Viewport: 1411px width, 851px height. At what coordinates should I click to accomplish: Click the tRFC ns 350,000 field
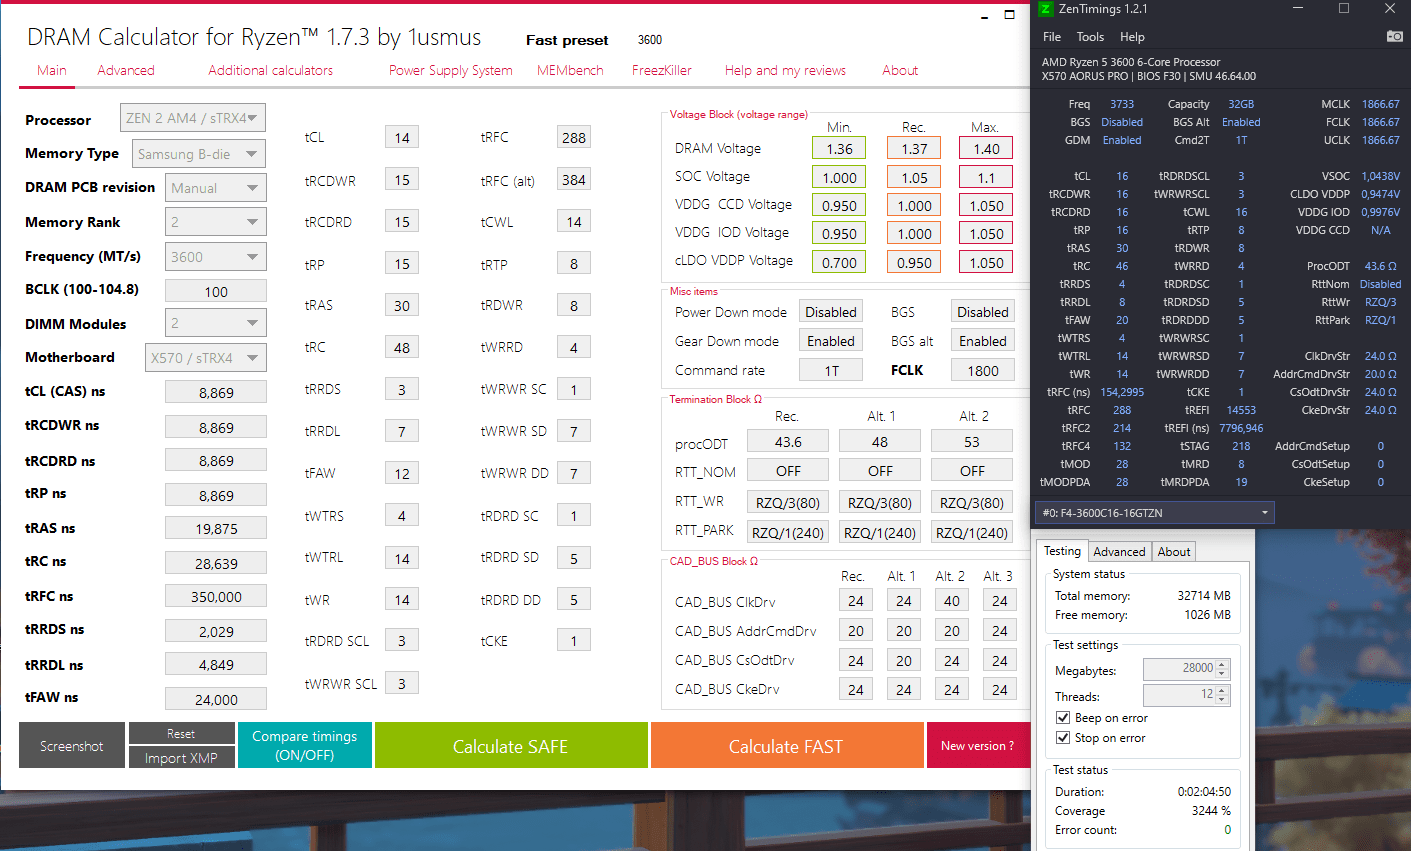[x=215, y=596]
